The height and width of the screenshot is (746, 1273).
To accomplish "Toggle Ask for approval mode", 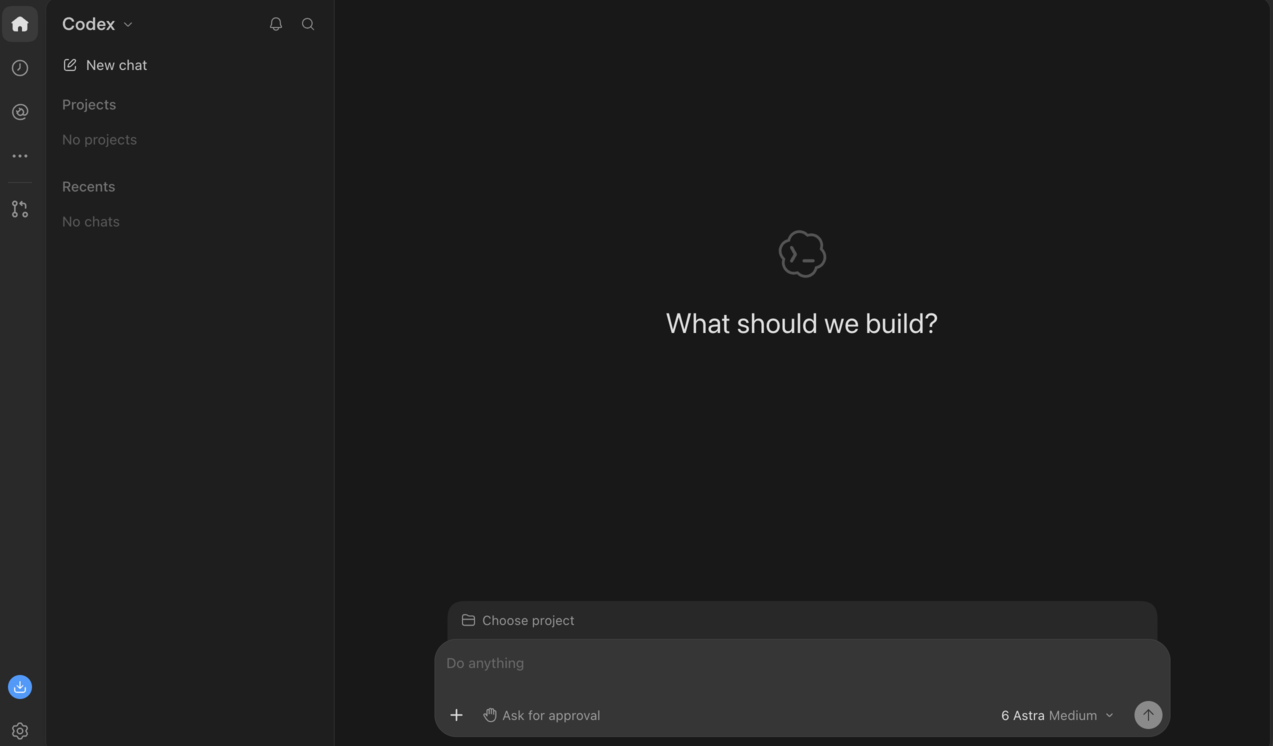I will click(x=542, y=715).
